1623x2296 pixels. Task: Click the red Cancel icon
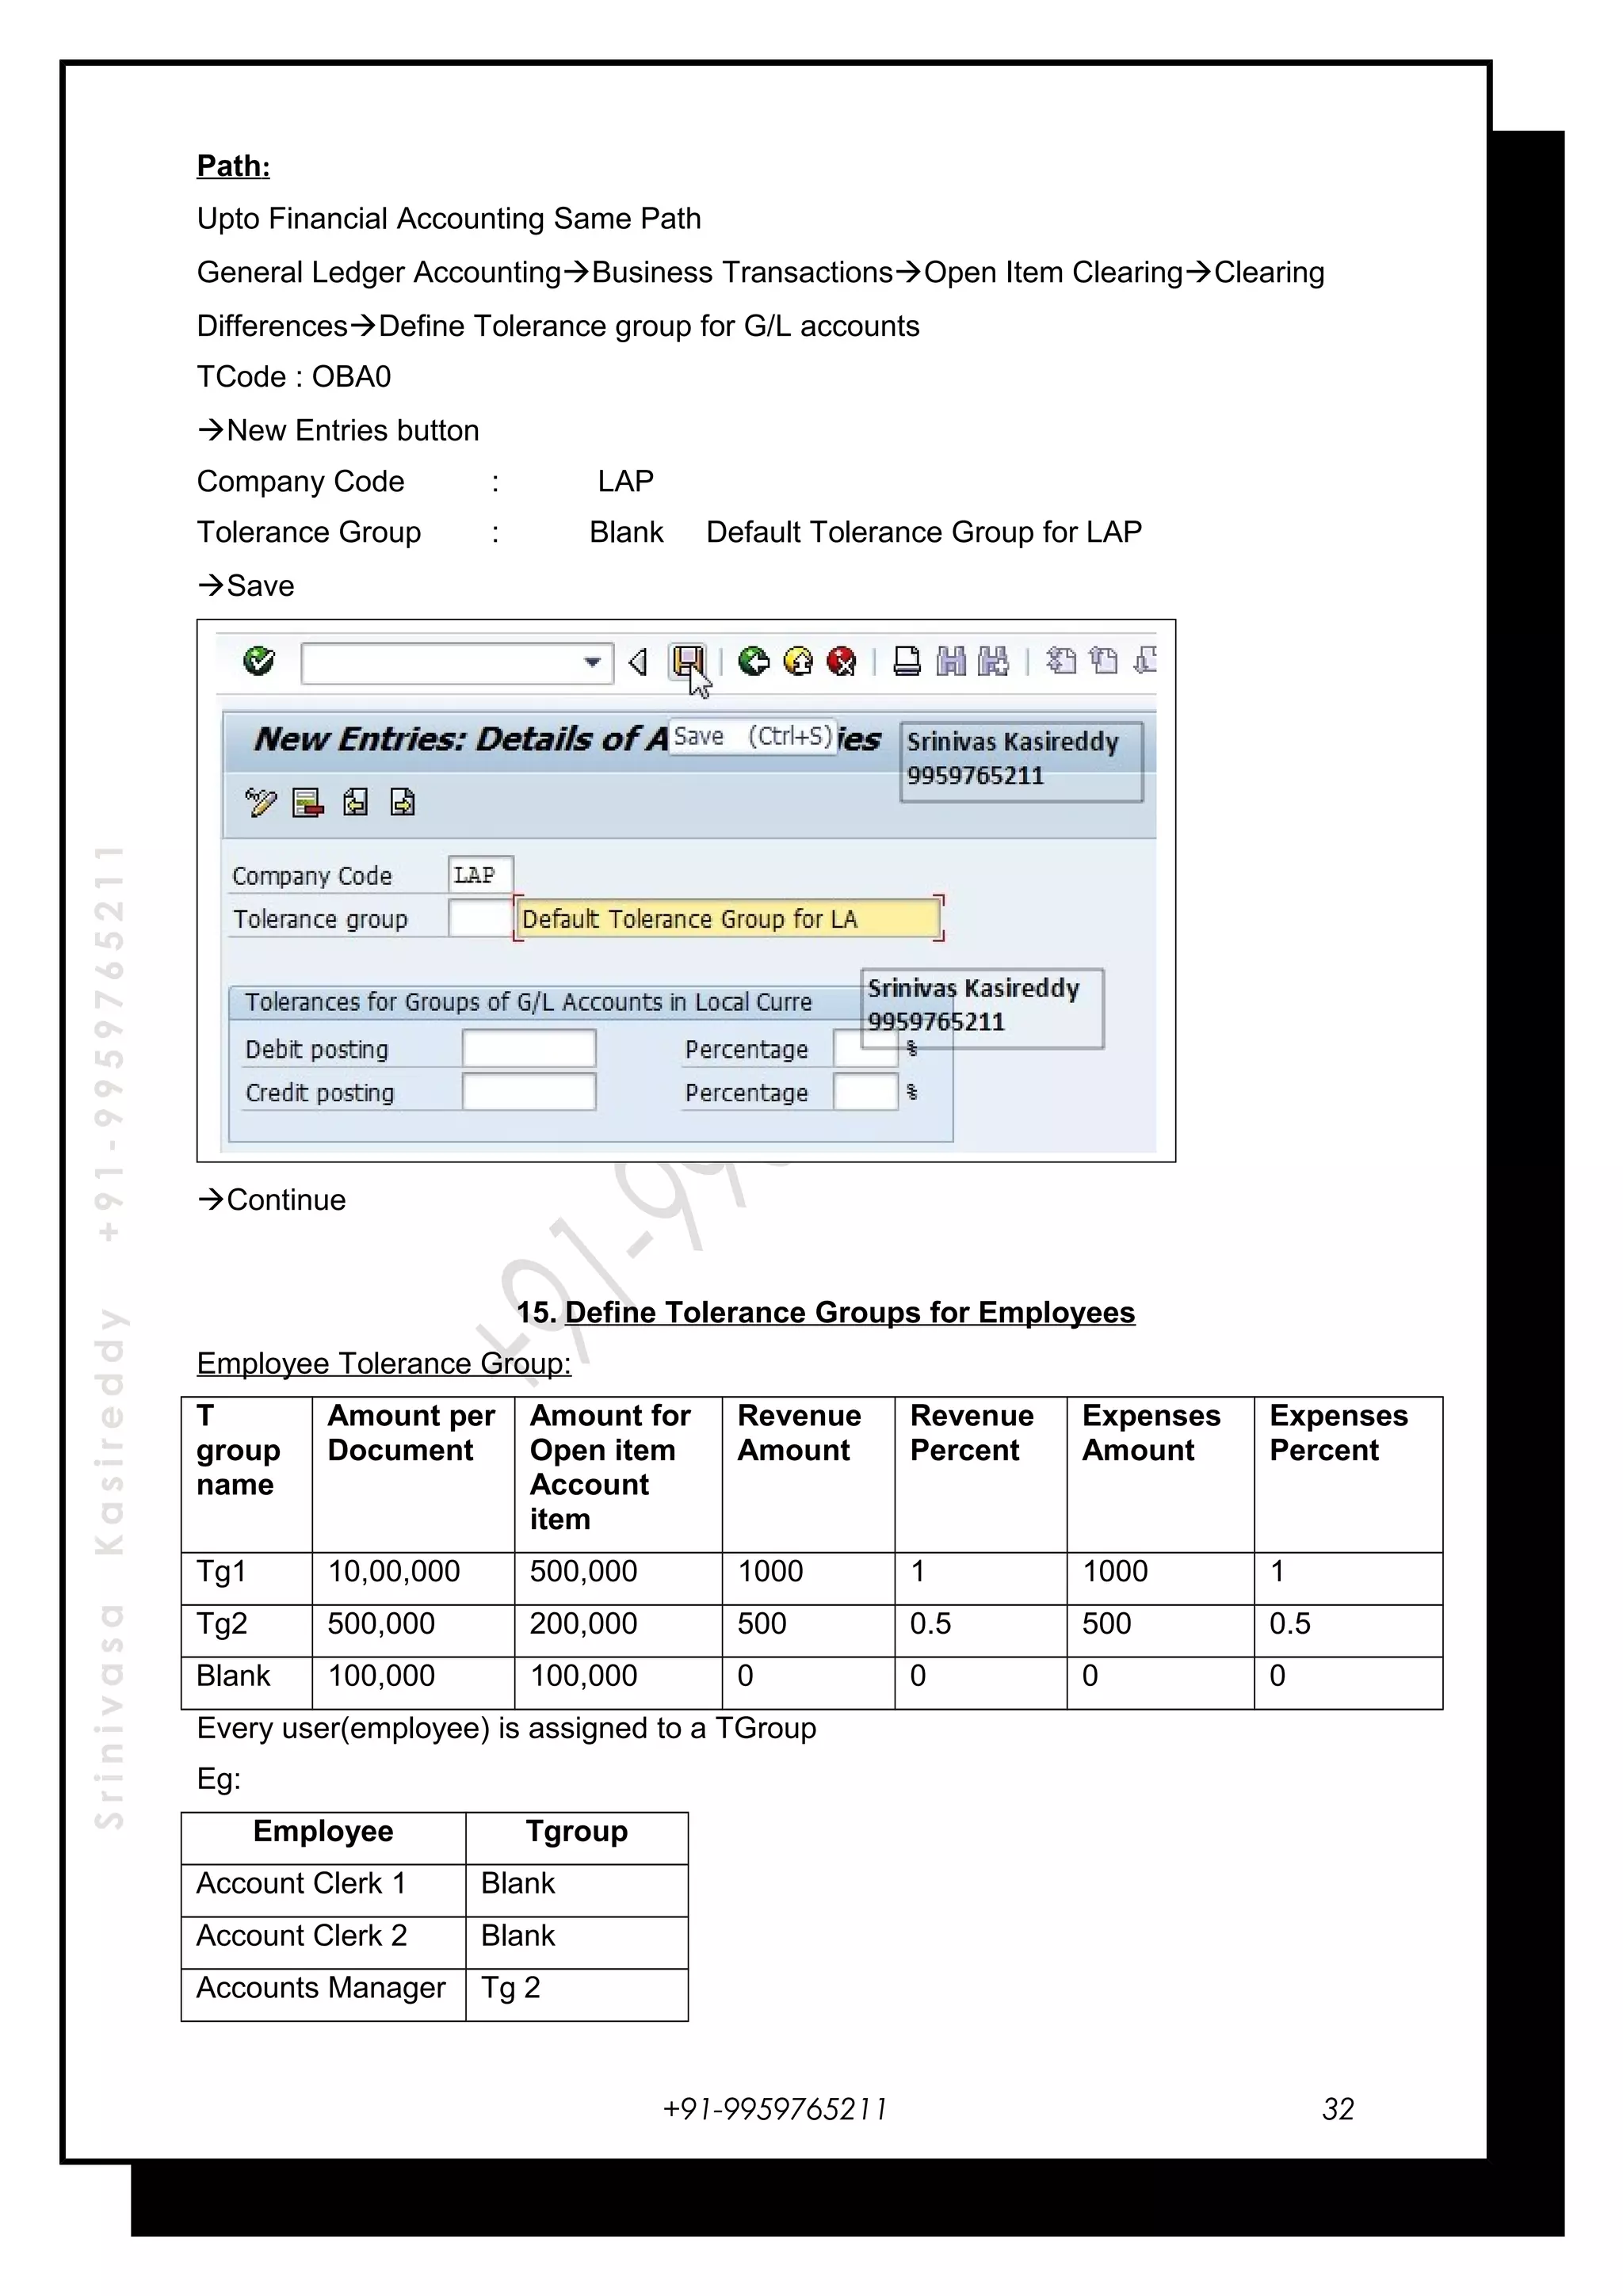[842, 661]
